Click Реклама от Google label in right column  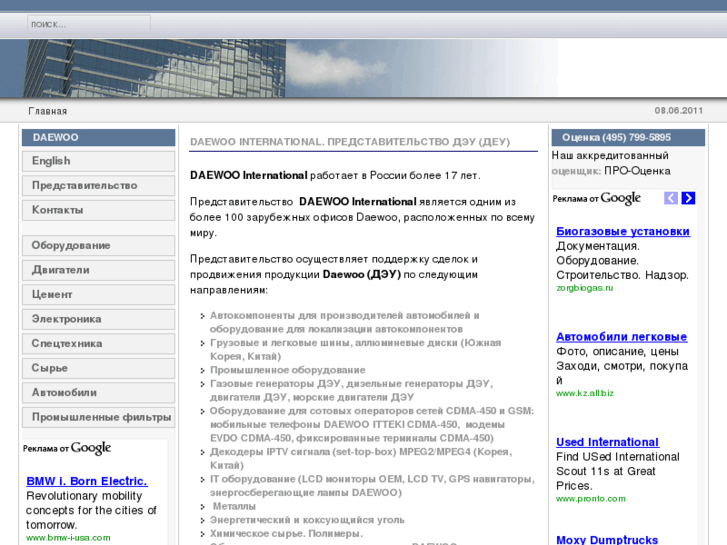(597, 199)
